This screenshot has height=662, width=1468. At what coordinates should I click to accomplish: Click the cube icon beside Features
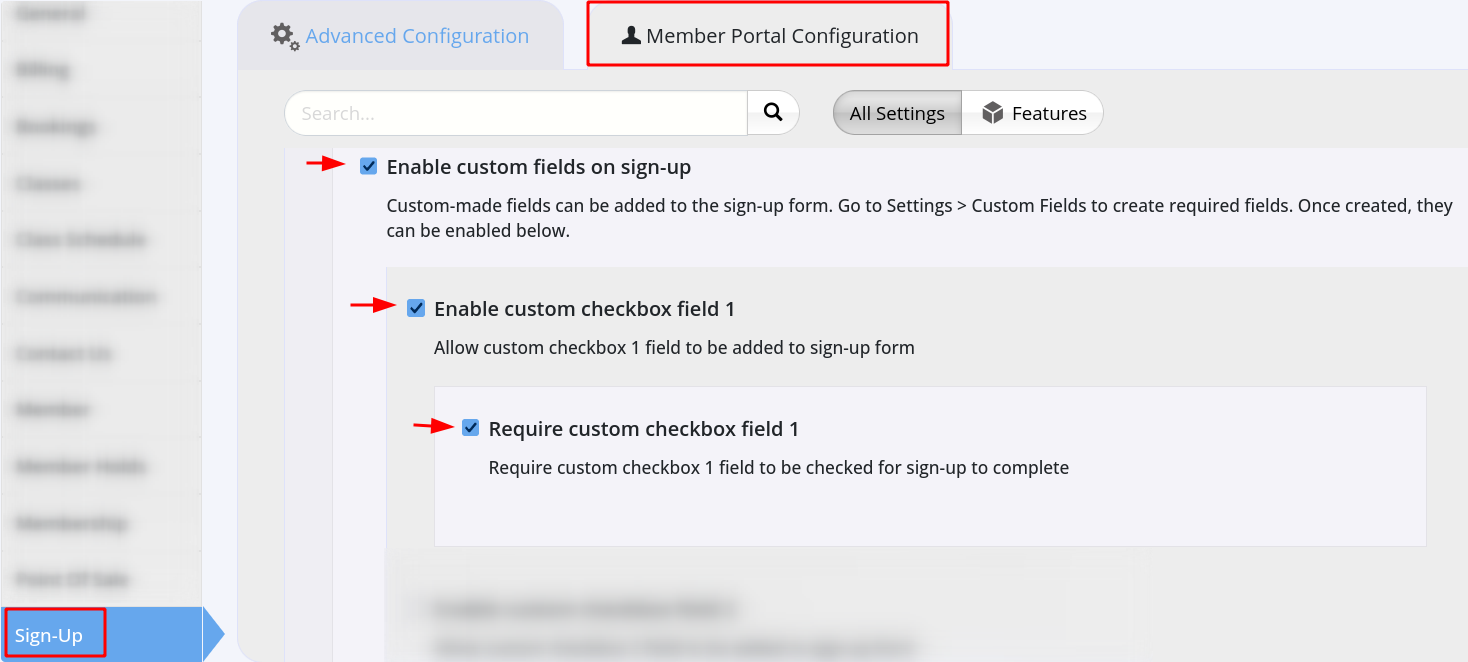click(x=992, y=113)
